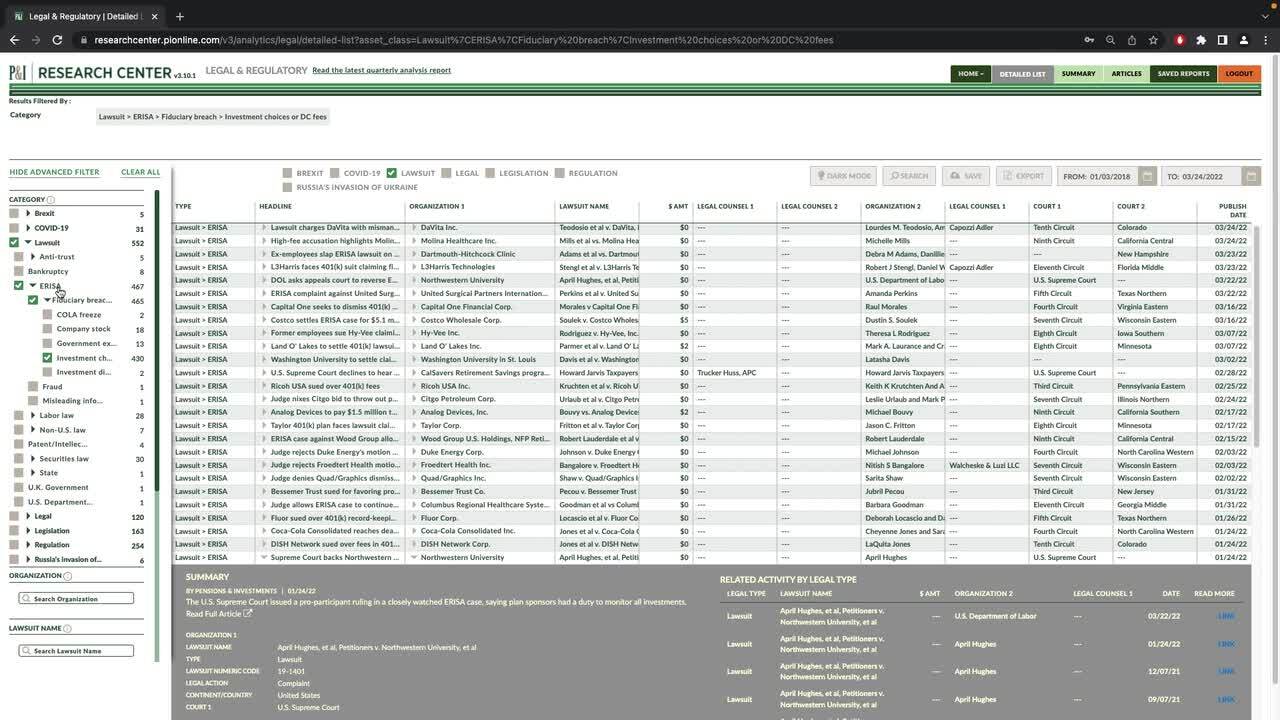
Task: Read the latest quarterly analysis report link
Action: click(381, 71)
